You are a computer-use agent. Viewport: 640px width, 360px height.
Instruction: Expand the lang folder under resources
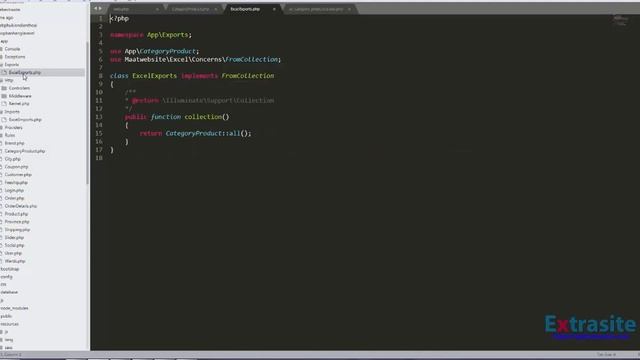[9, 340]
